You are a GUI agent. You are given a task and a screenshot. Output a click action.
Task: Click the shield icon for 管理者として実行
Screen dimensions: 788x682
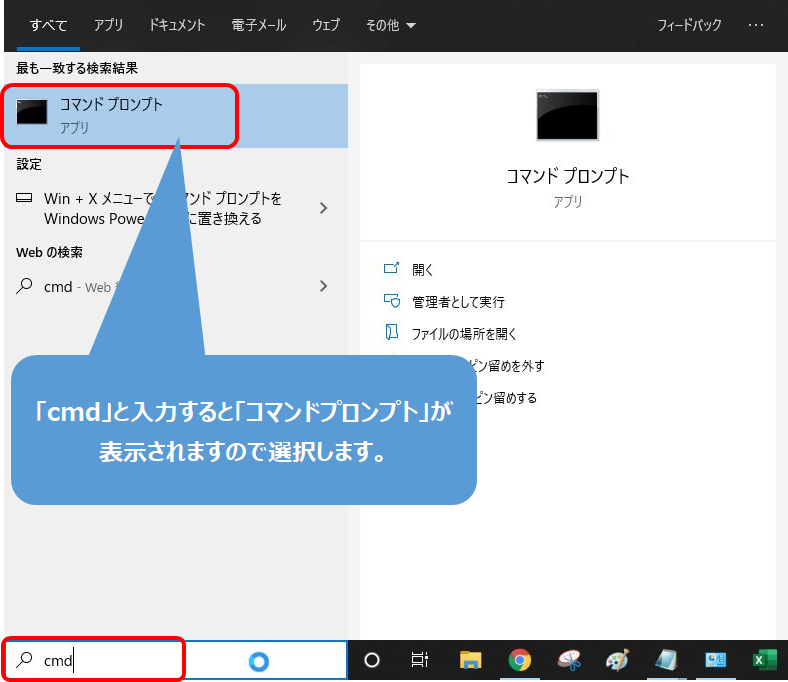click(391, 301)
